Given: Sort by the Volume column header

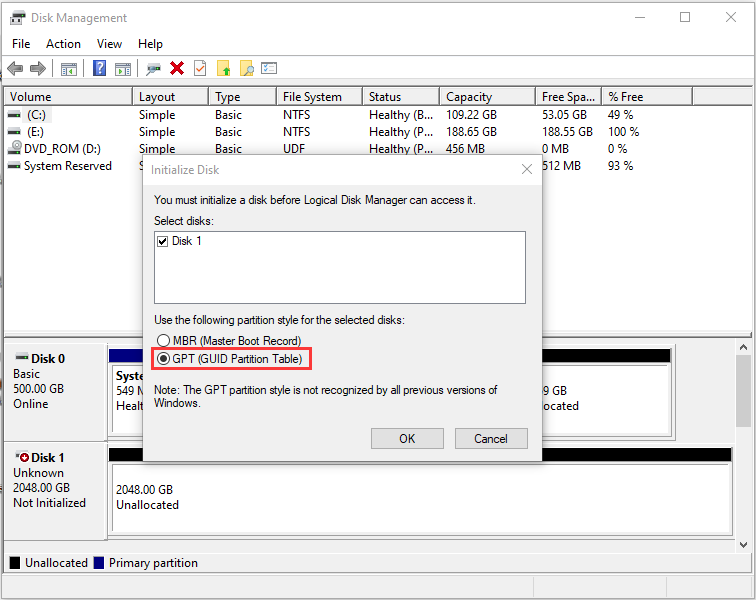Looking at the screenshot, I should (68, 97).
